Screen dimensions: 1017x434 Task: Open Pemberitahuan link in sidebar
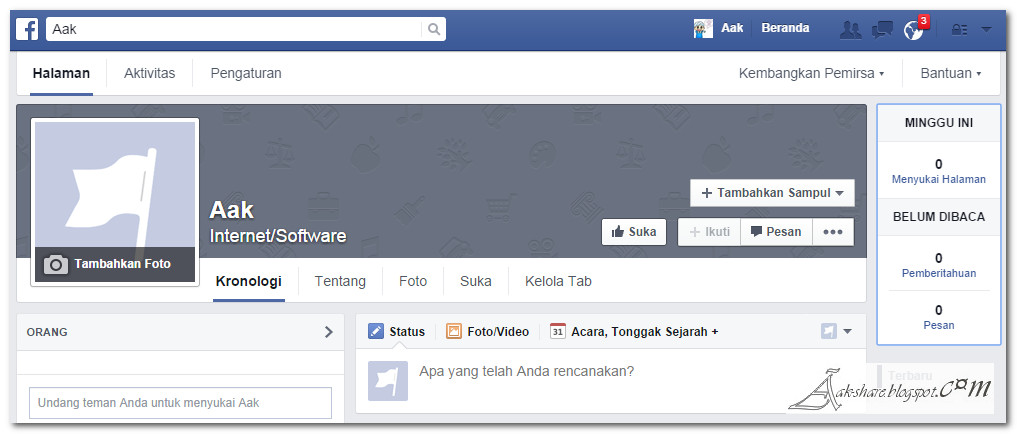[x=939, y=273]
